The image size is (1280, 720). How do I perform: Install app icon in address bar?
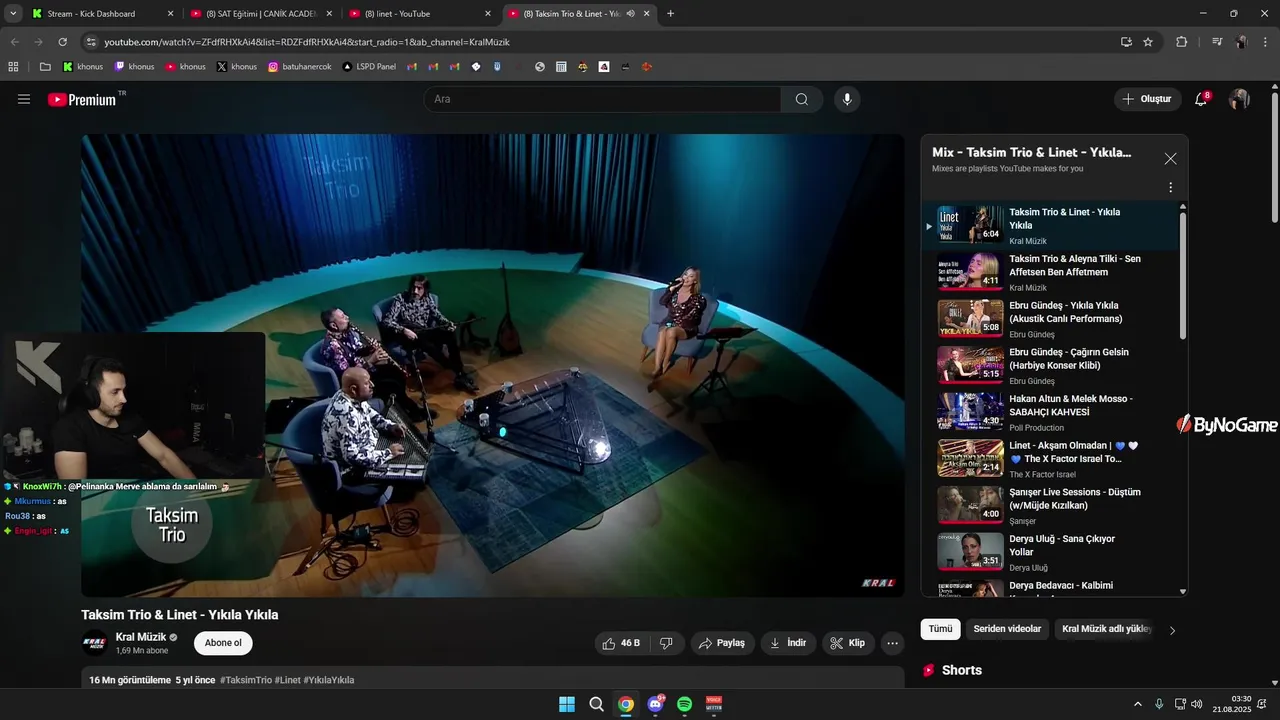(1126, 42)
